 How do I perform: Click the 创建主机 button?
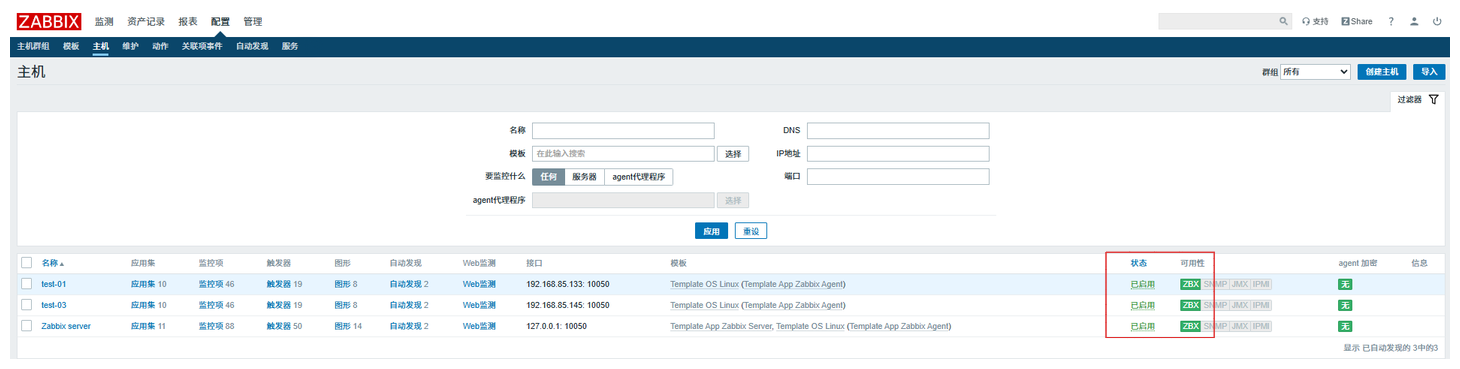(1382, 72)
